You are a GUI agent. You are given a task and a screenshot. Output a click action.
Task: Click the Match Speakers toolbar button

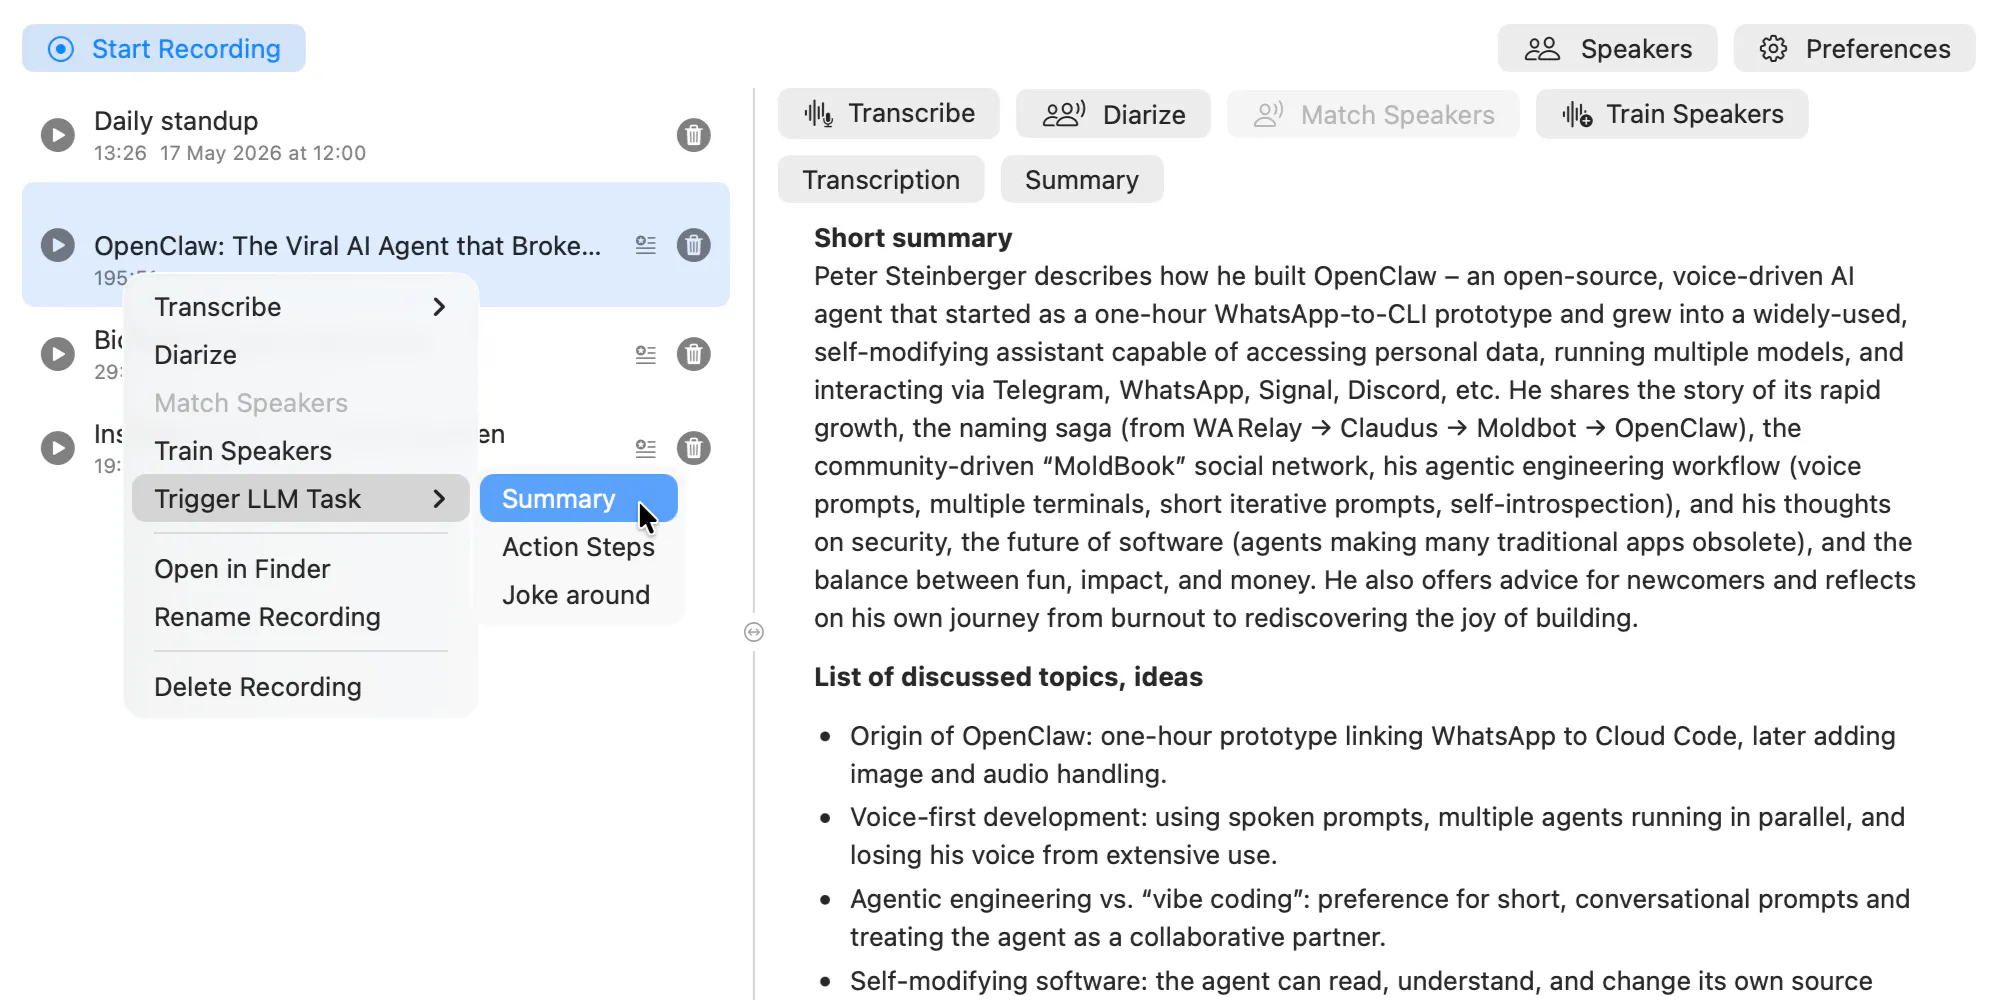(x=1373, y=114)
